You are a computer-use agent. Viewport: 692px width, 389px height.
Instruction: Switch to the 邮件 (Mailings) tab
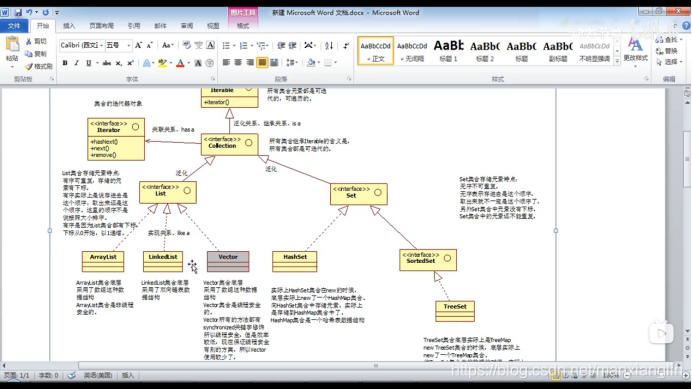[160, 26]
